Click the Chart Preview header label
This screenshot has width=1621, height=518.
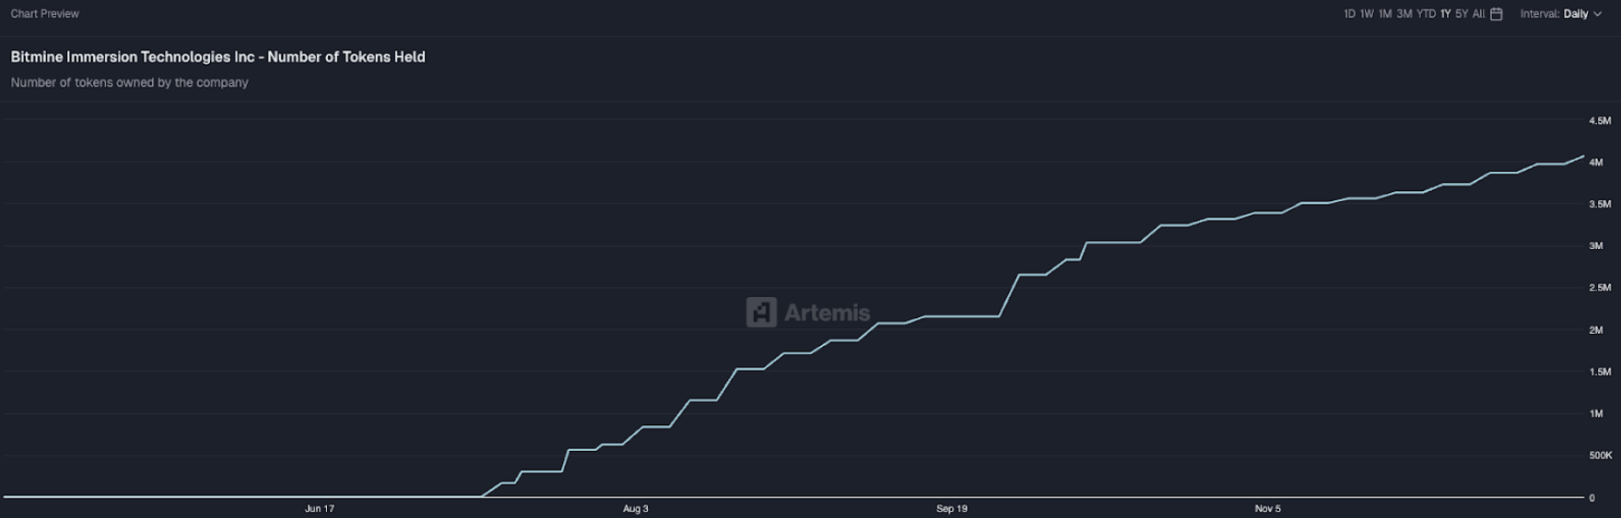point(45,14)
